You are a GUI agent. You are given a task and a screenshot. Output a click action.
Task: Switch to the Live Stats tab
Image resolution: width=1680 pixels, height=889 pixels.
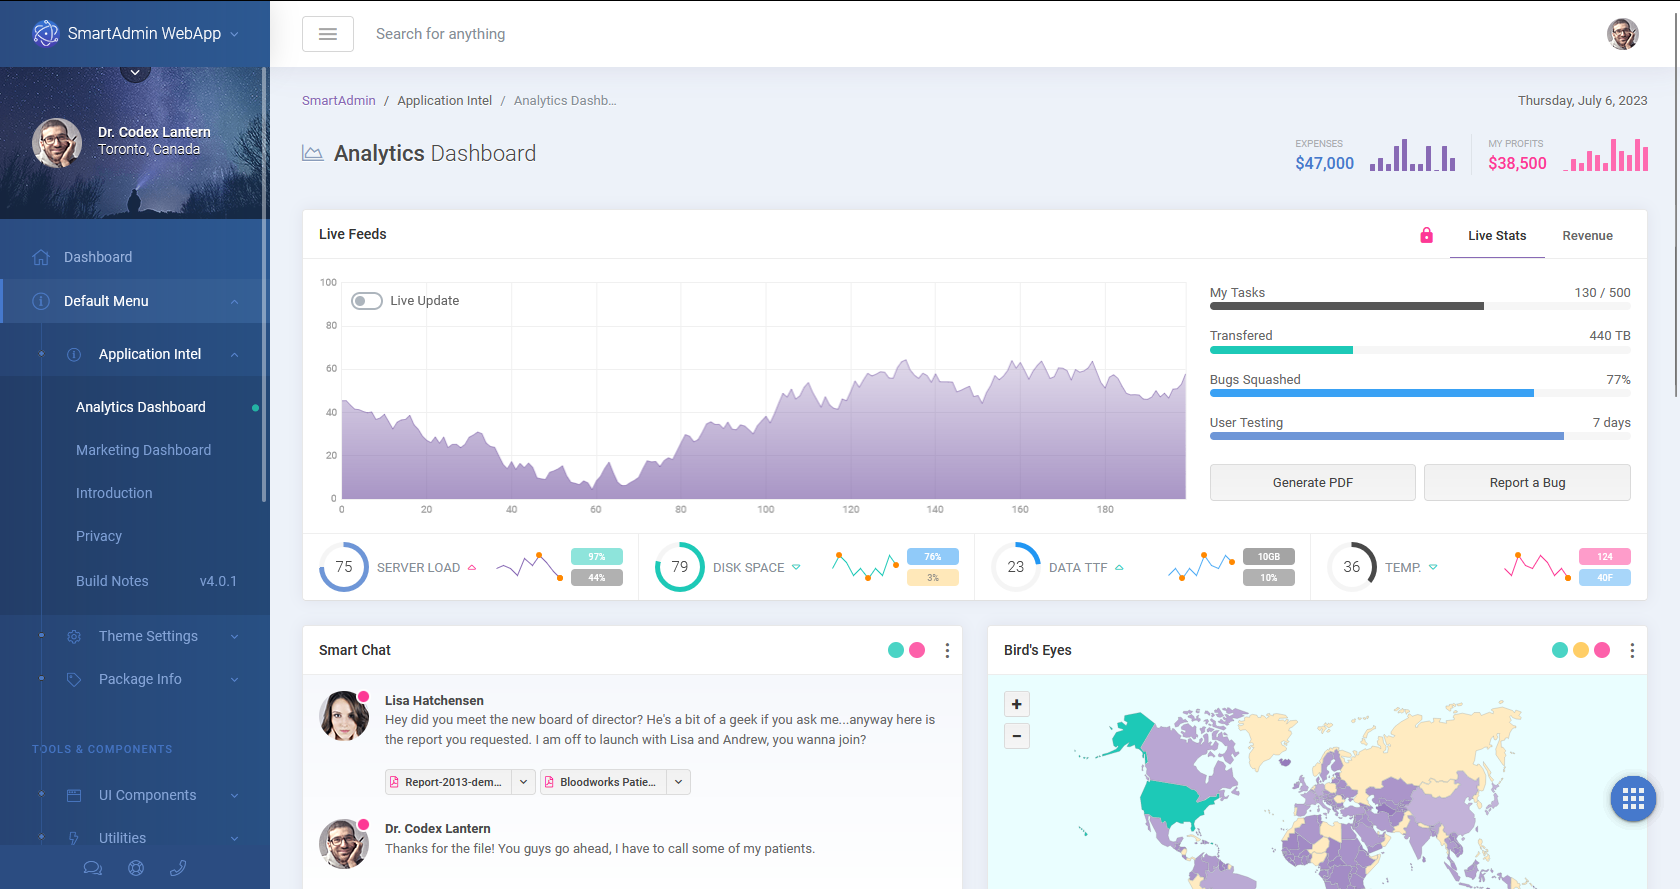click(x=1497, y=236)
